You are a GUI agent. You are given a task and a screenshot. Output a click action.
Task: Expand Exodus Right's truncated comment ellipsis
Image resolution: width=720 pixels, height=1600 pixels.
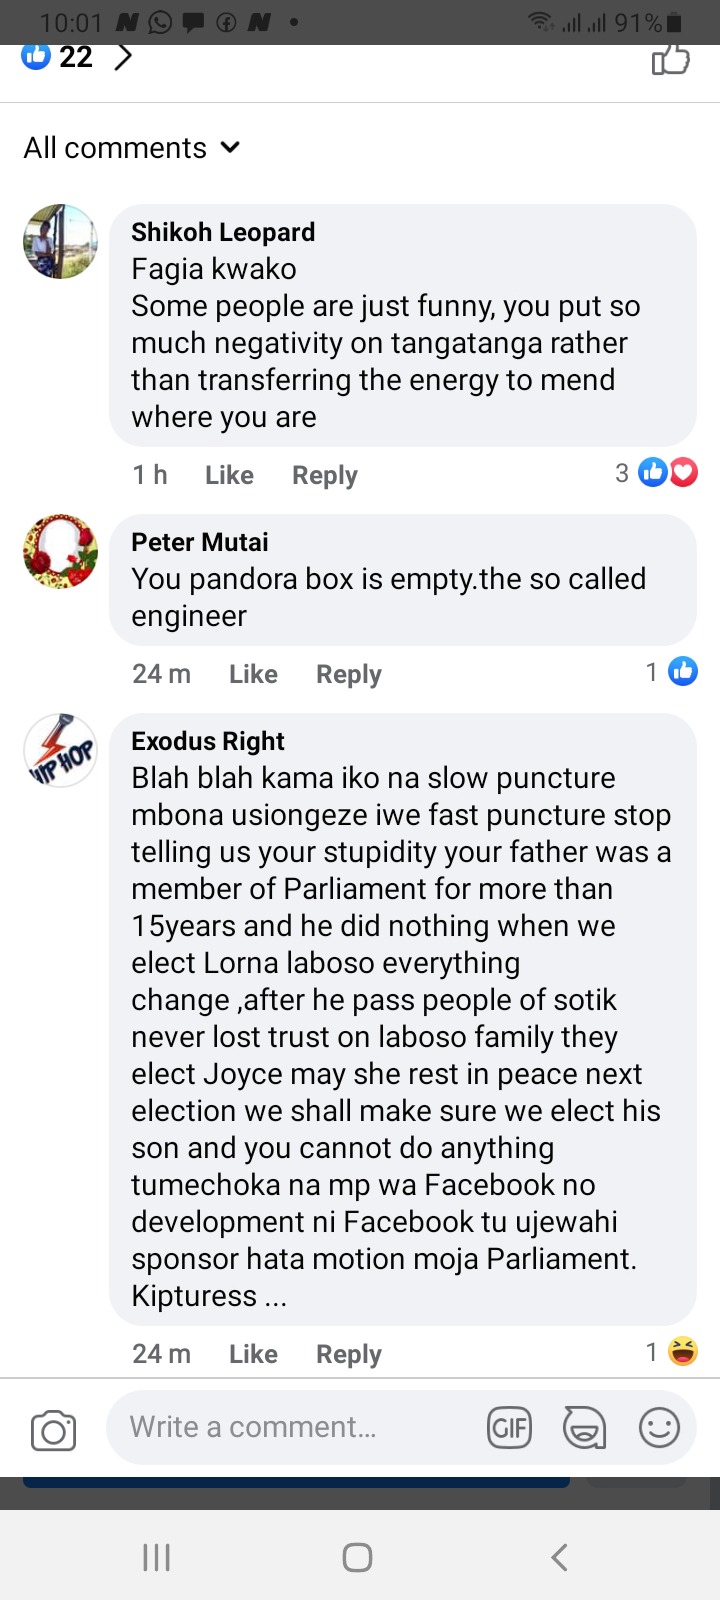[275, 1297]
